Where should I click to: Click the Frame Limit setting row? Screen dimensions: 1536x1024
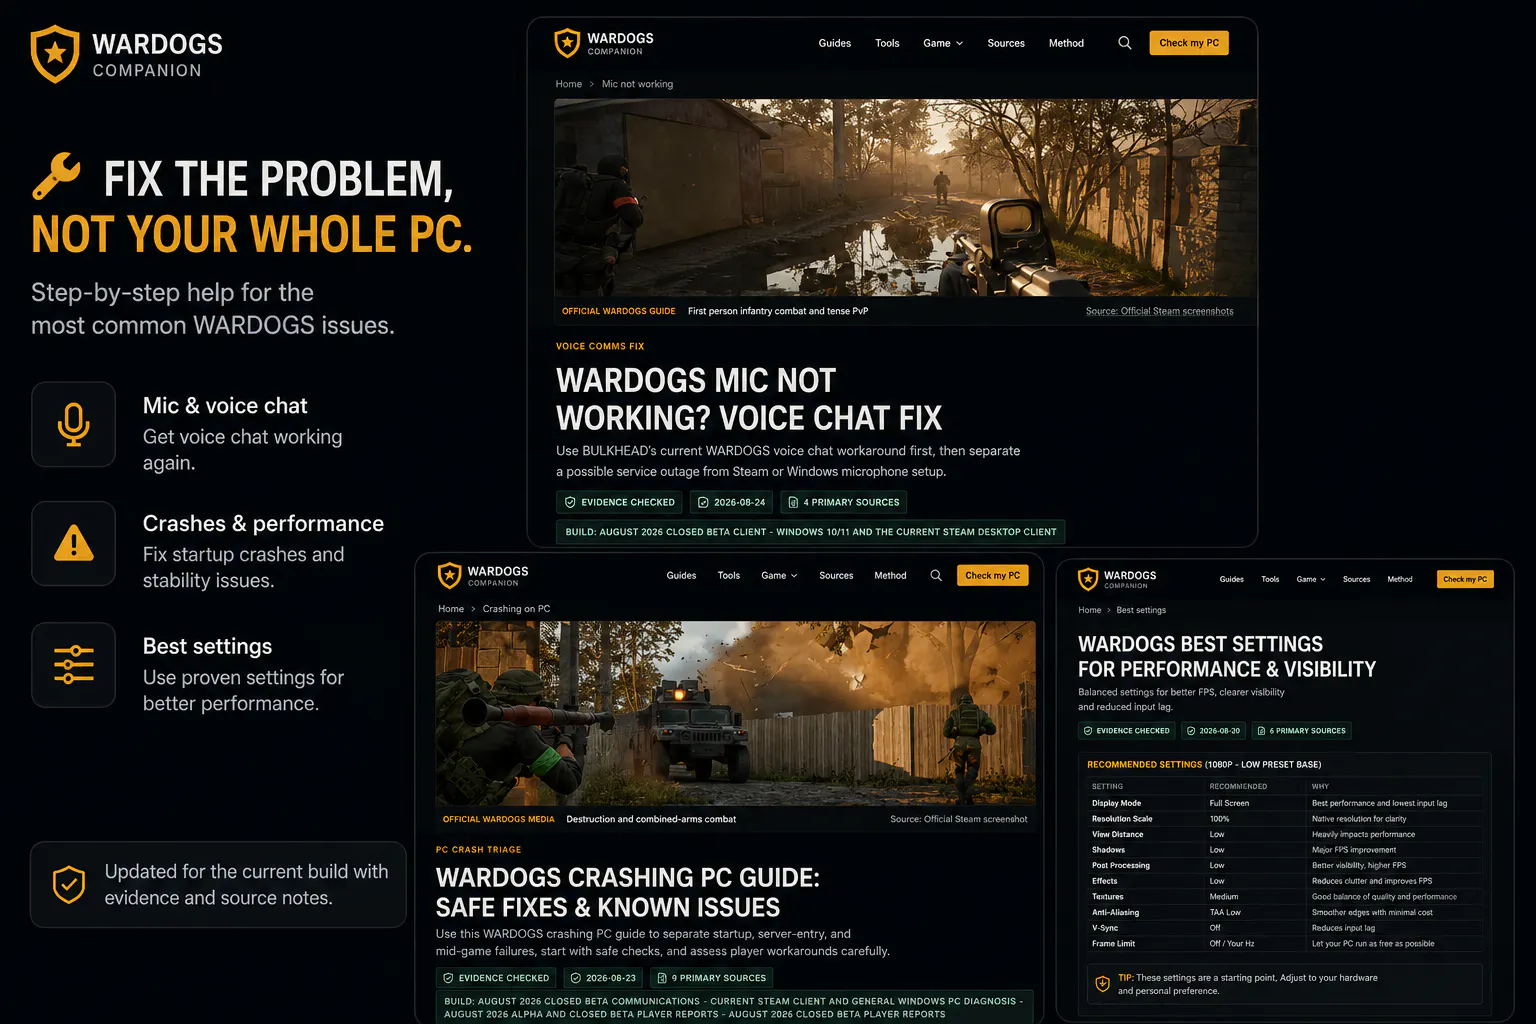pyautogui.click(x=1285, y=944)
